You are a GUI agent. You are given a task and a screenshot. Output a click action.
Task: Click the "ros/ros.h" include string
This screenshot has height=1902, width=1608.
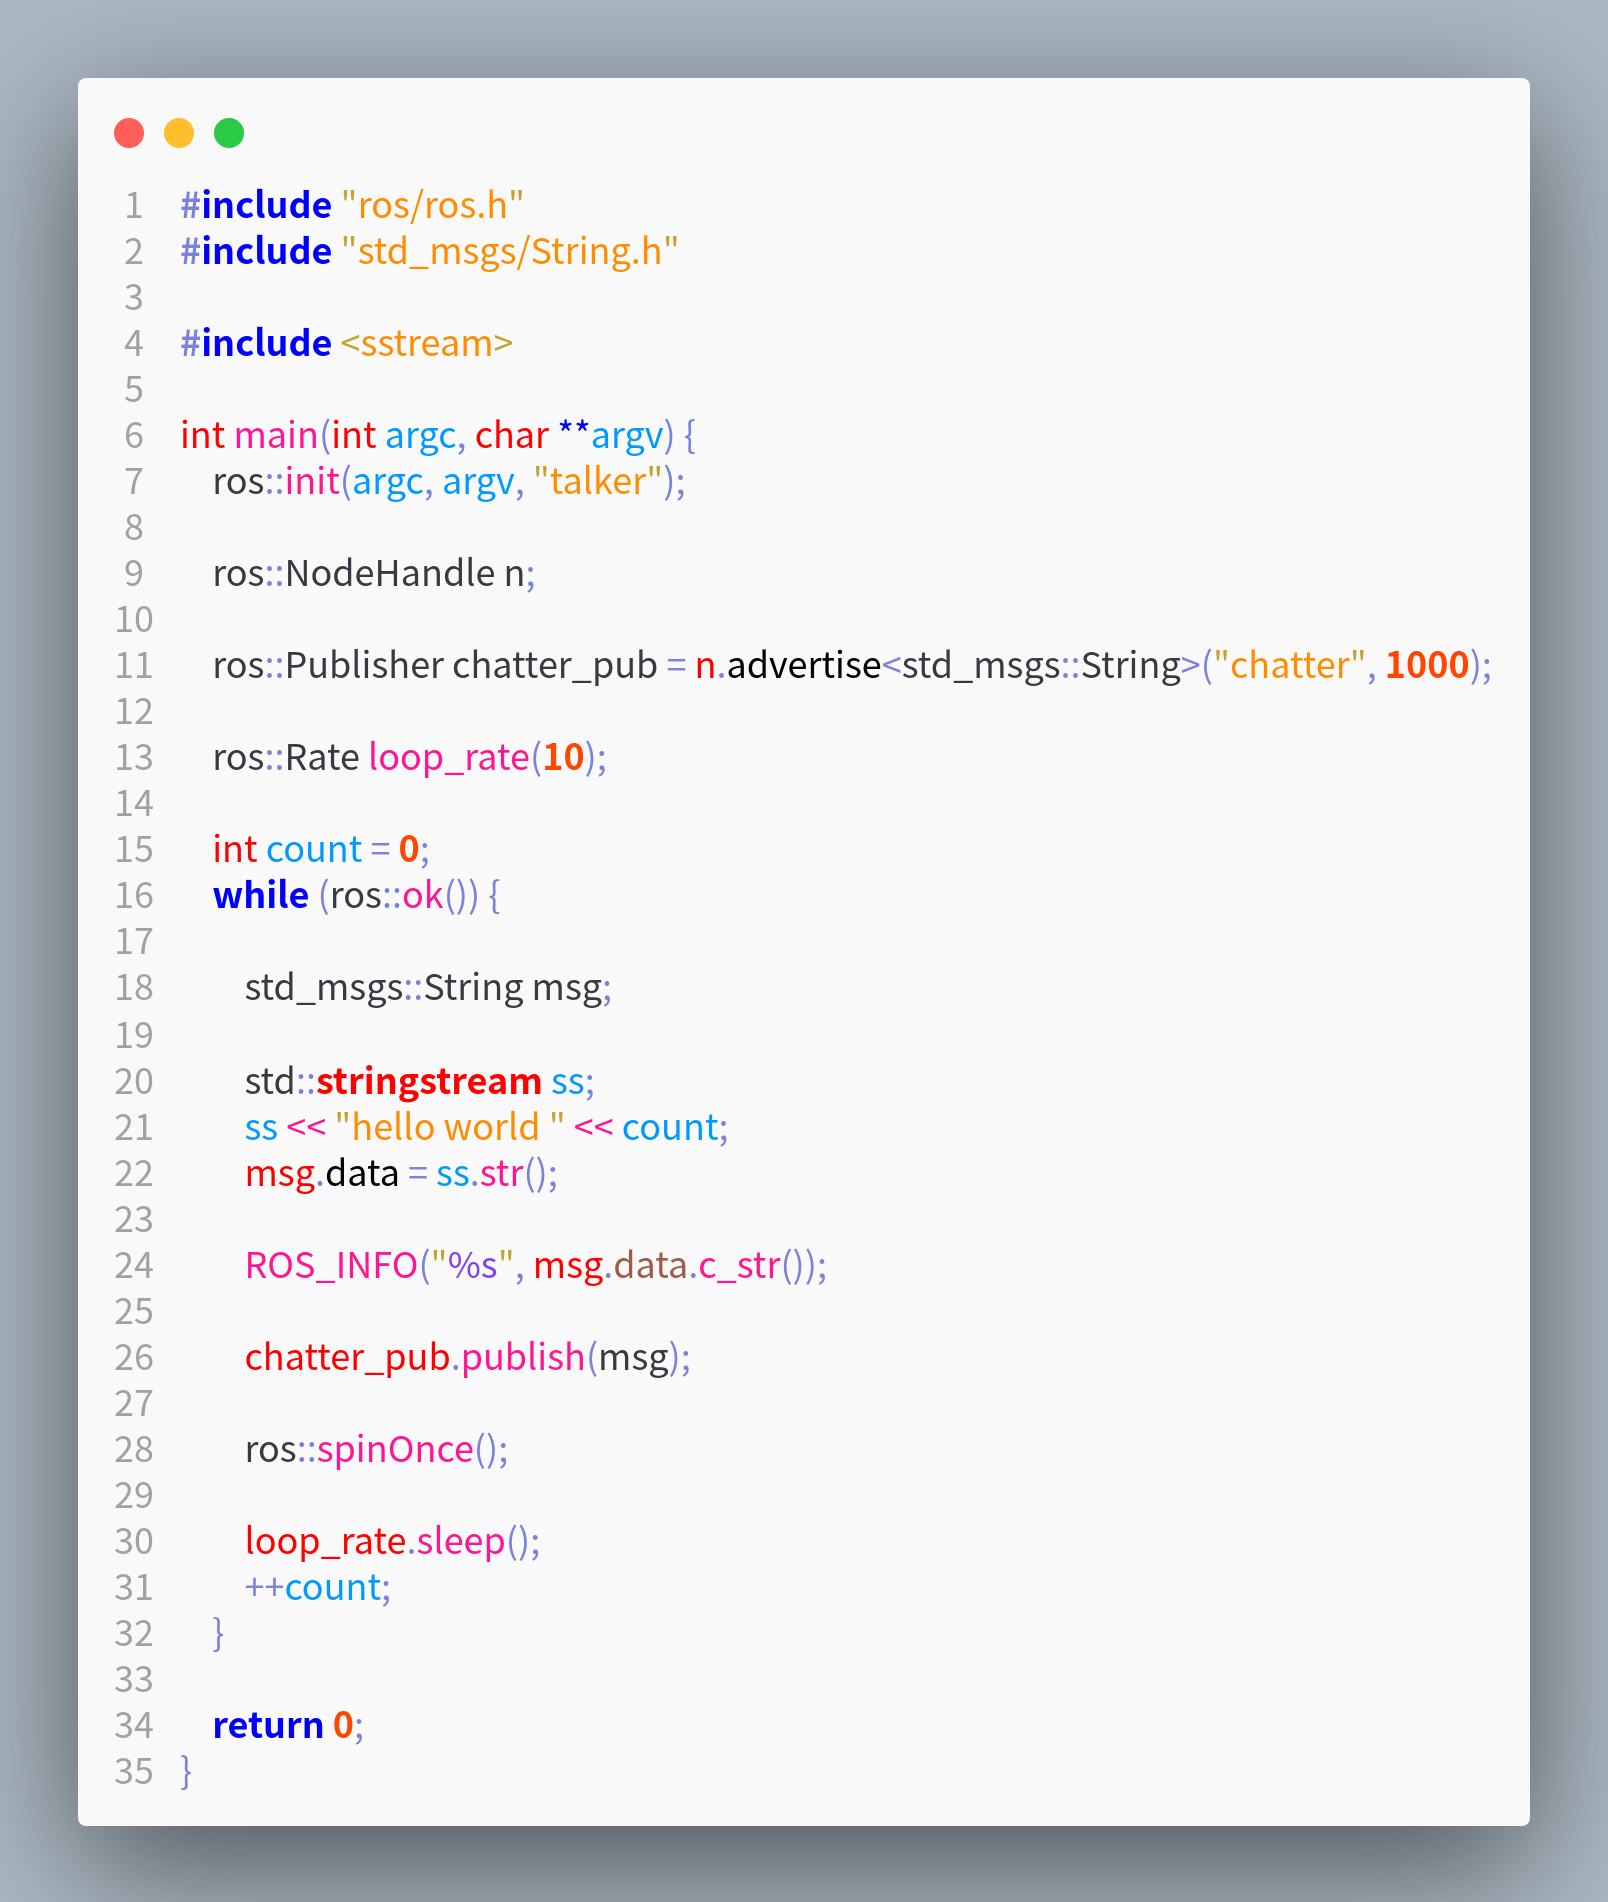(432, 205)
